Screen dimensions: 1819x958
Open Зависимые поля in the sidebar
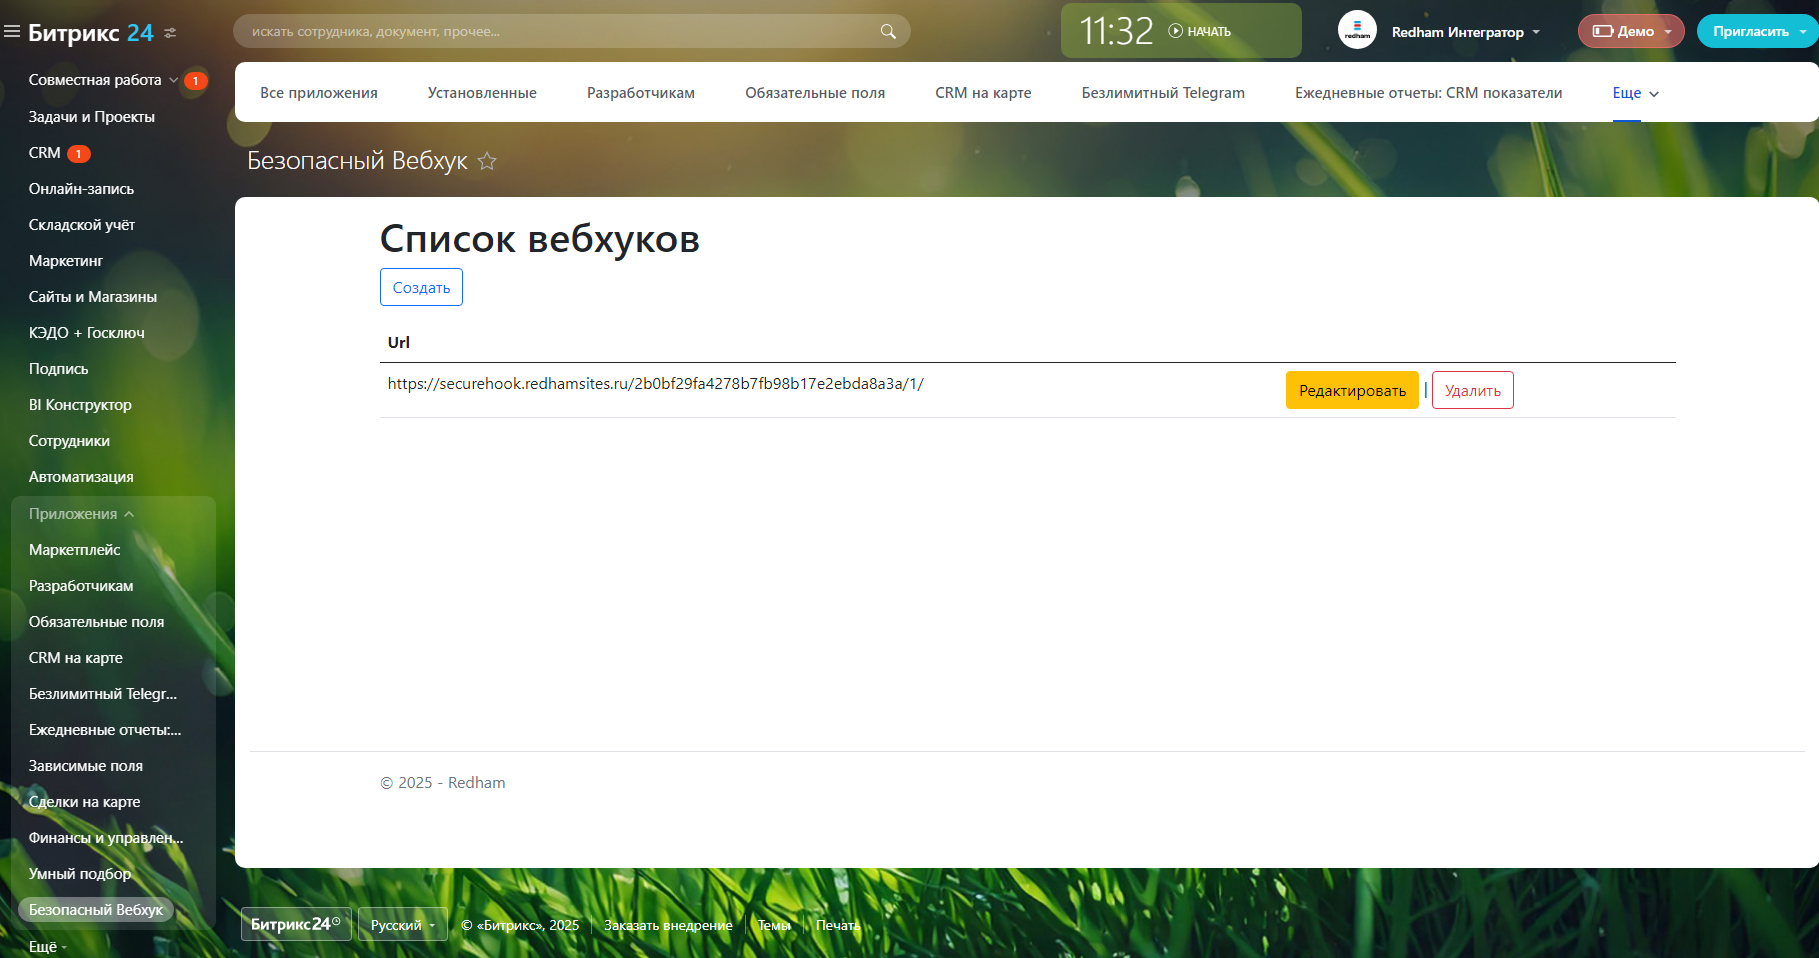(86, 766)
